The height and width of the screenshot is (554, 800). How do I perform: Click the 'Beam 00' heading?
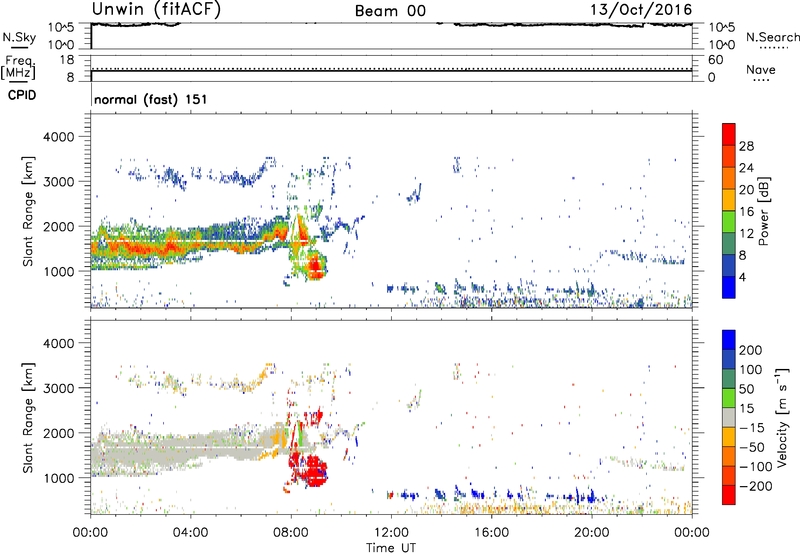click(390, 11)
